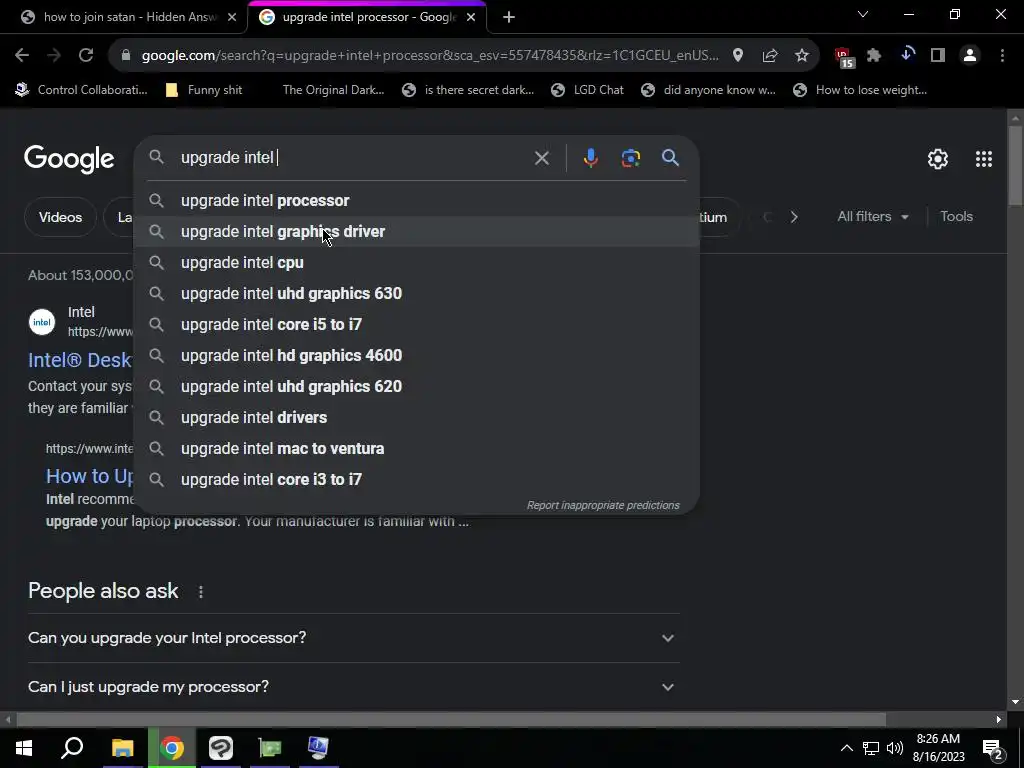Open the All filters dropdown
Viewport: 1024px width, 768px height.
873,216
